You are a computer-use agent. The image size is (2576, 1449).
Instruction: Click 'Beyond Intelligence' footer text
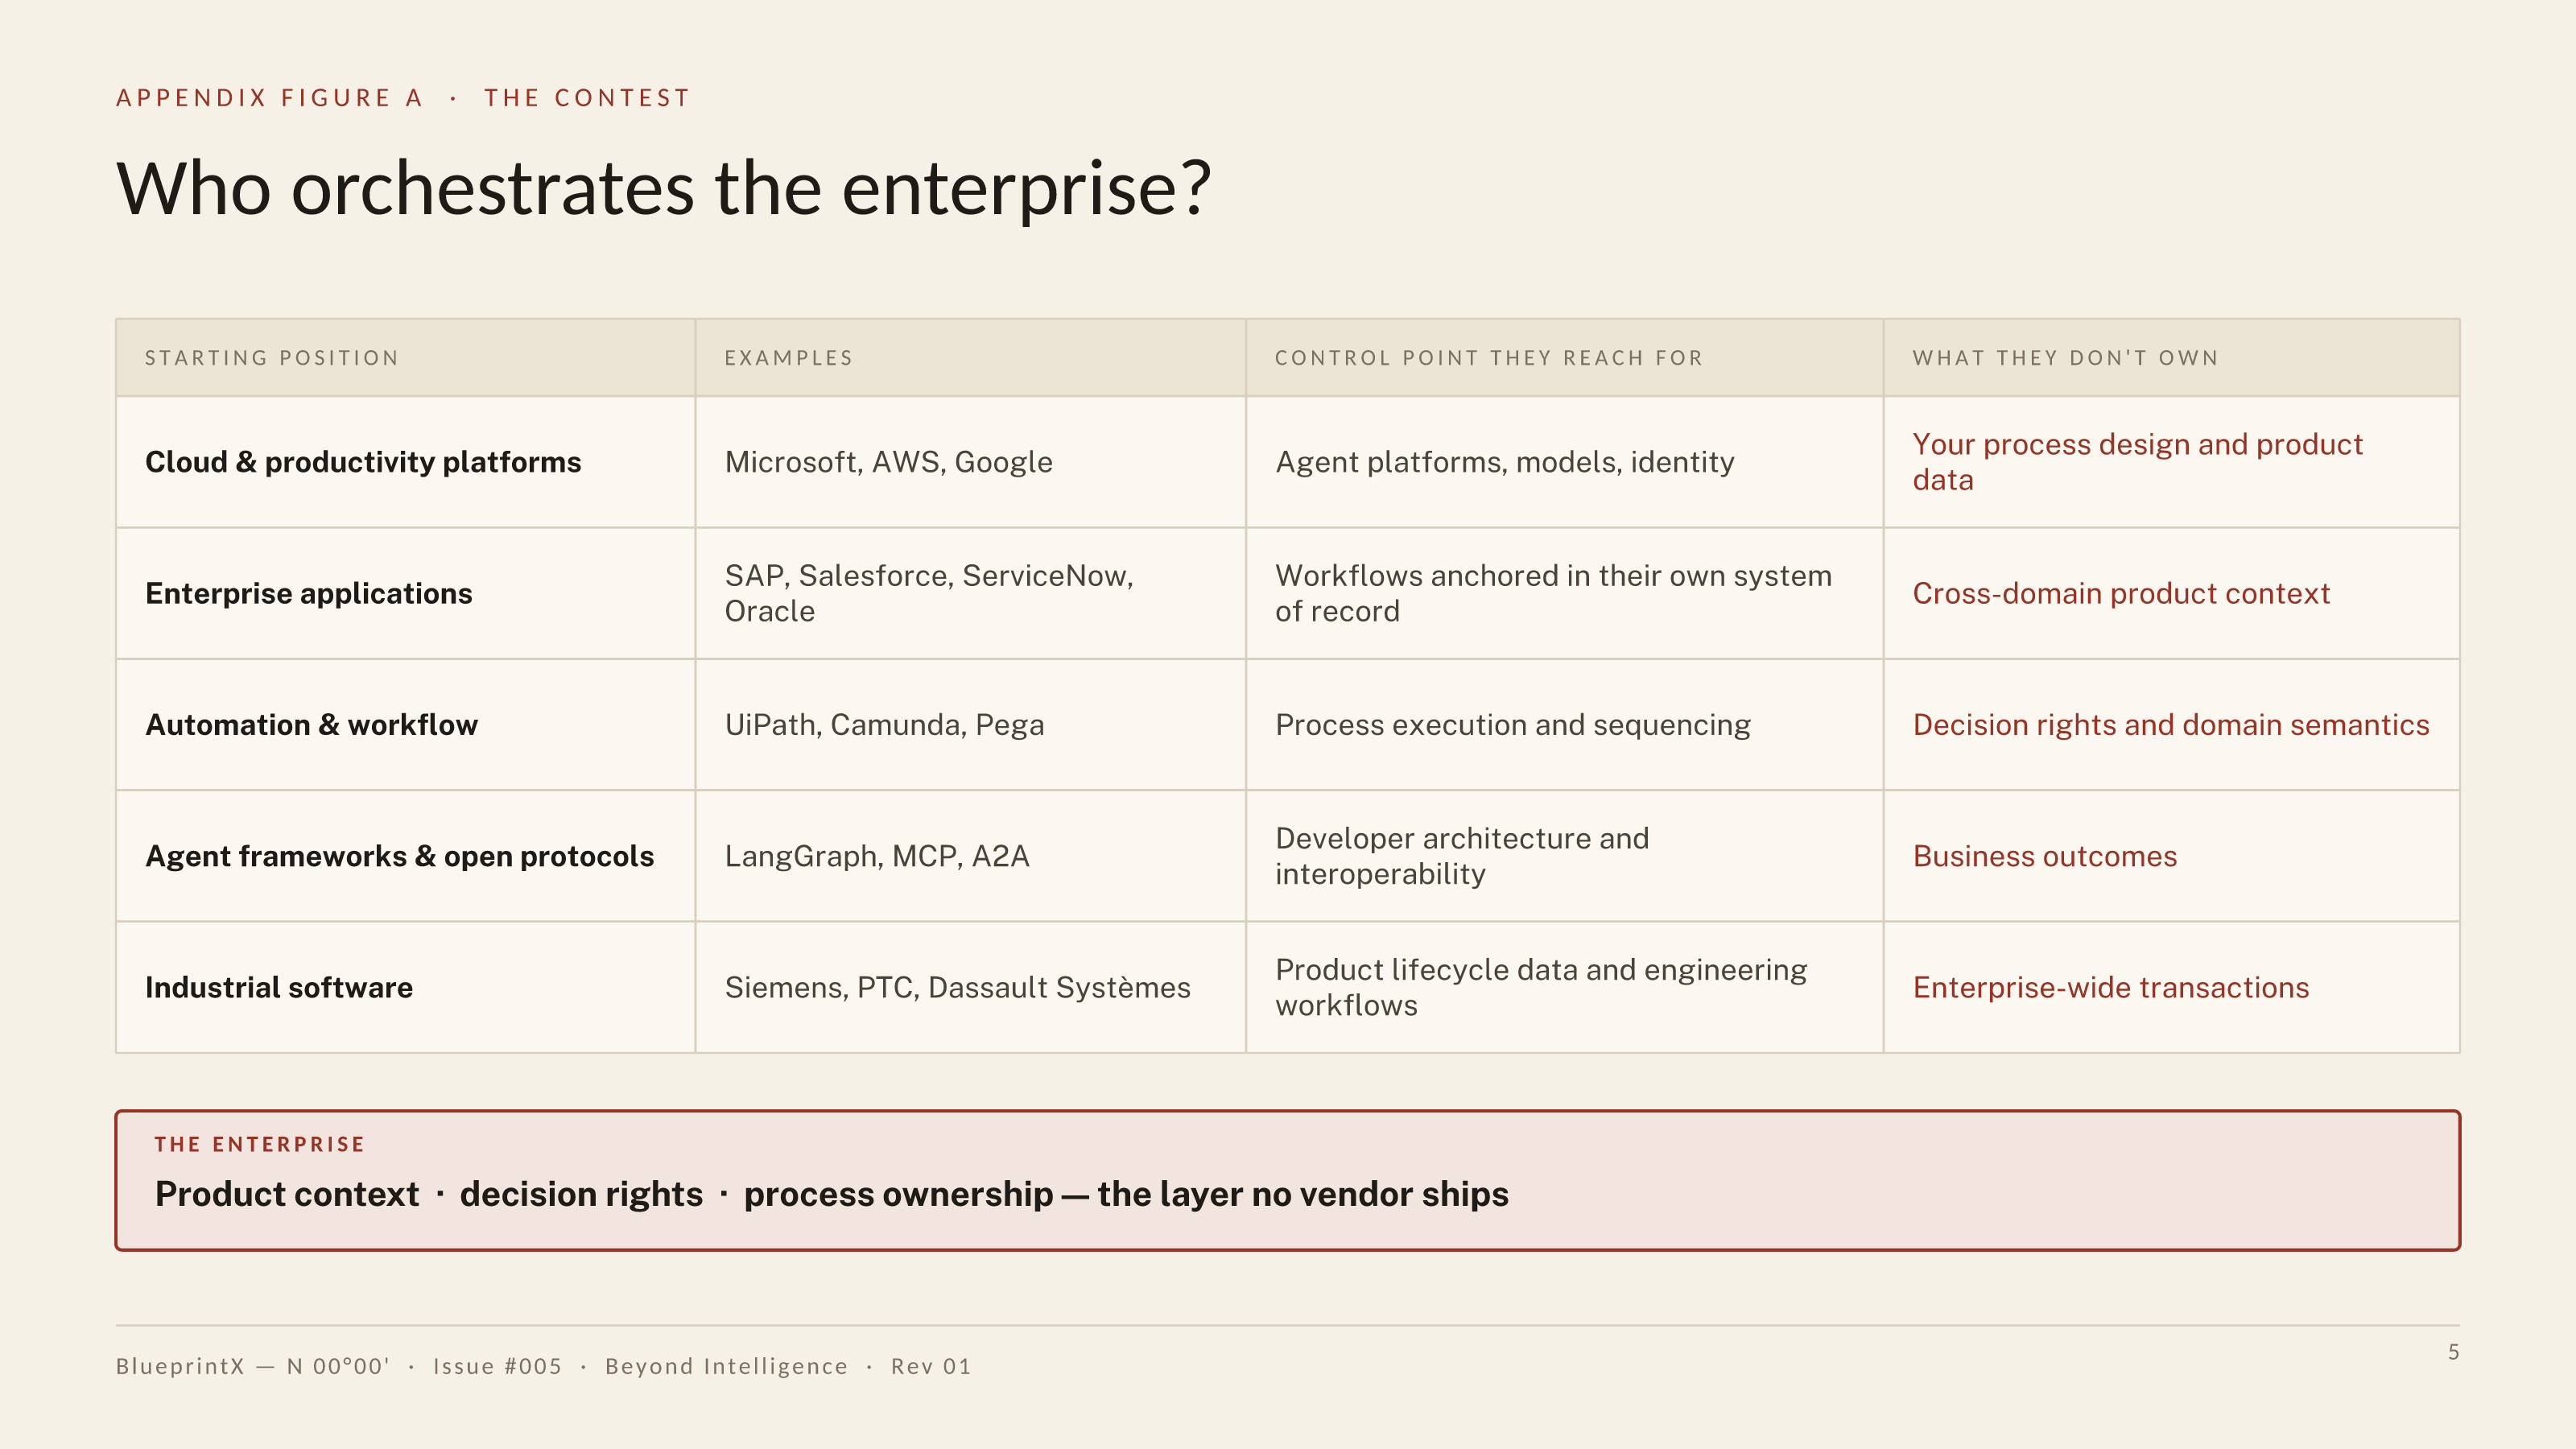pos(727,1366)
